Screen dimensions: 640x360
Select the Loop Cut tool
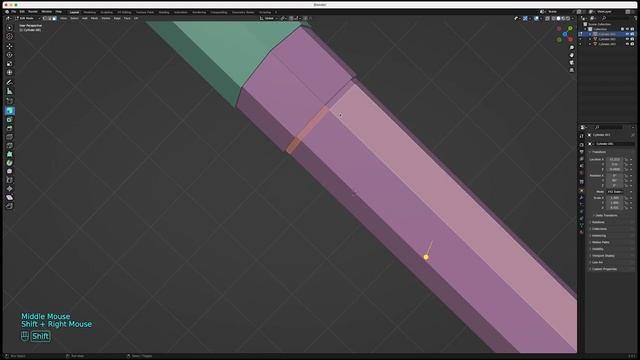pos(9,137)
